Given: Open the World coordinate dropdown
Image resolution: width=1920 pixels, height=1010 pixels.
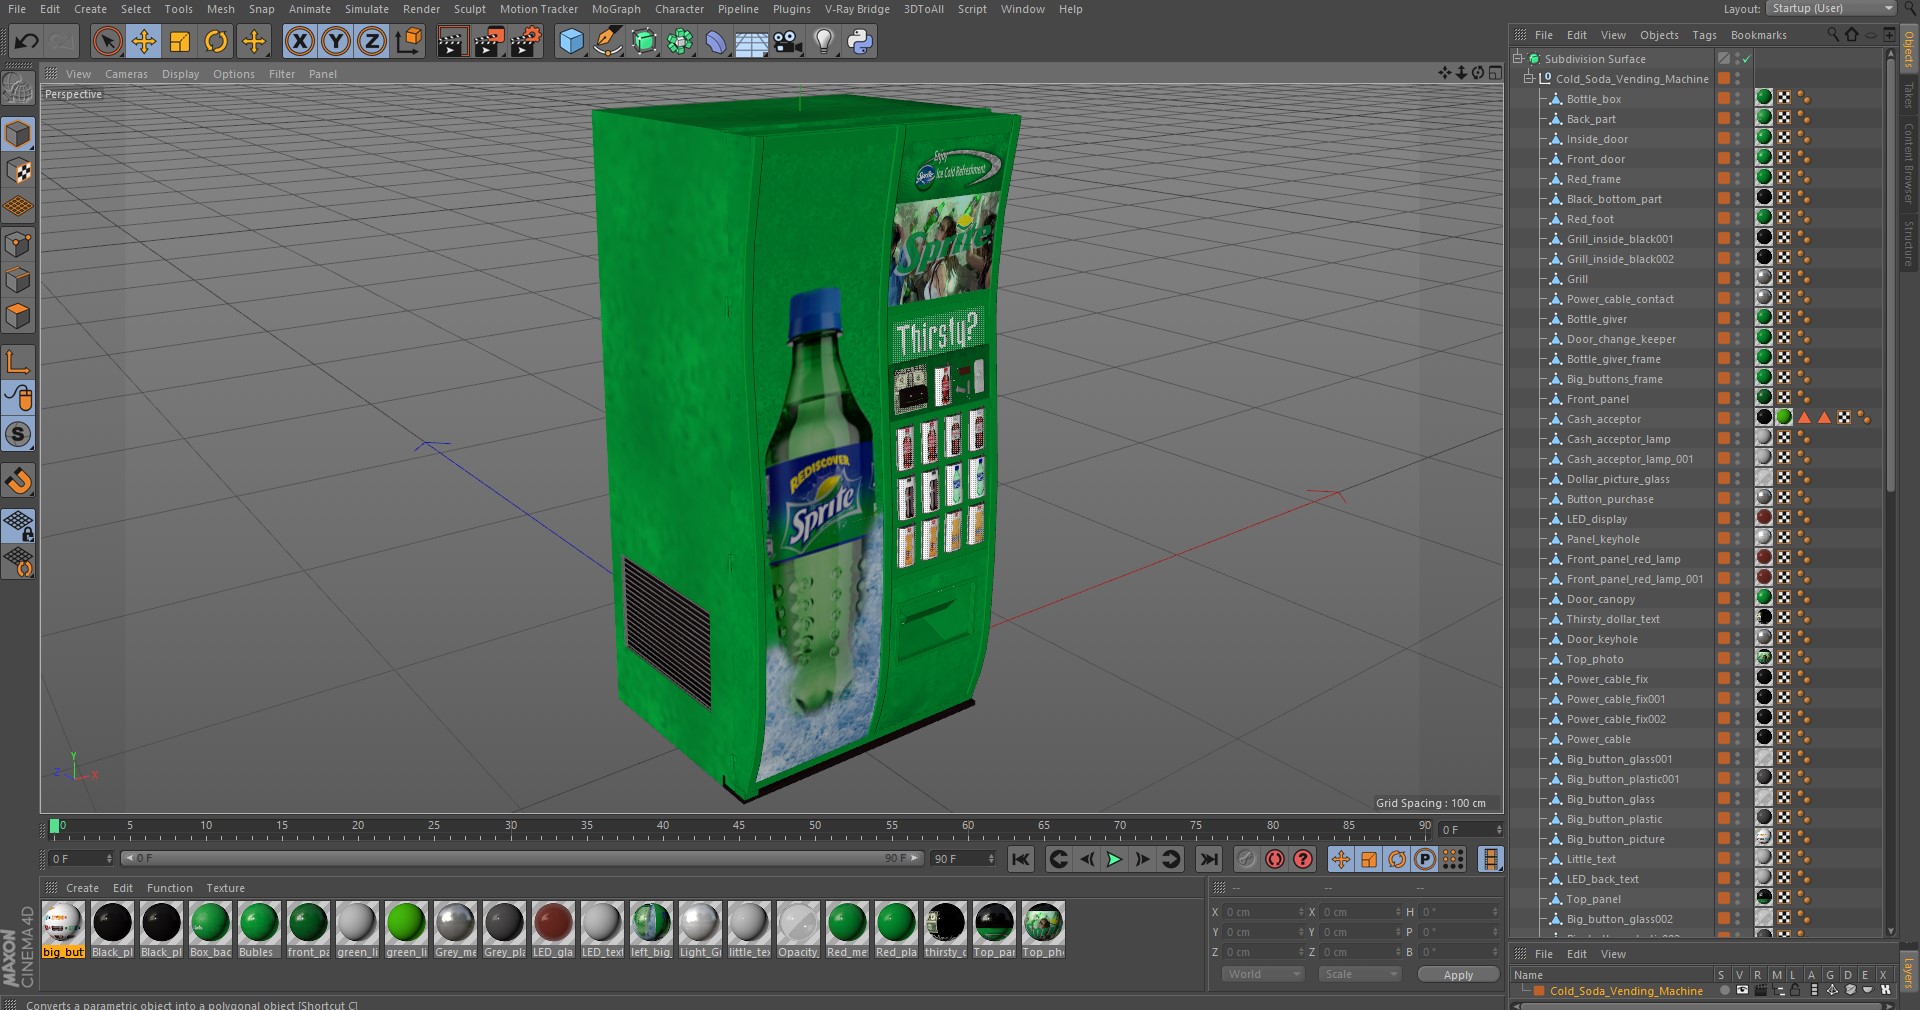Looking at the screenshot, I should pos(1263,974).
